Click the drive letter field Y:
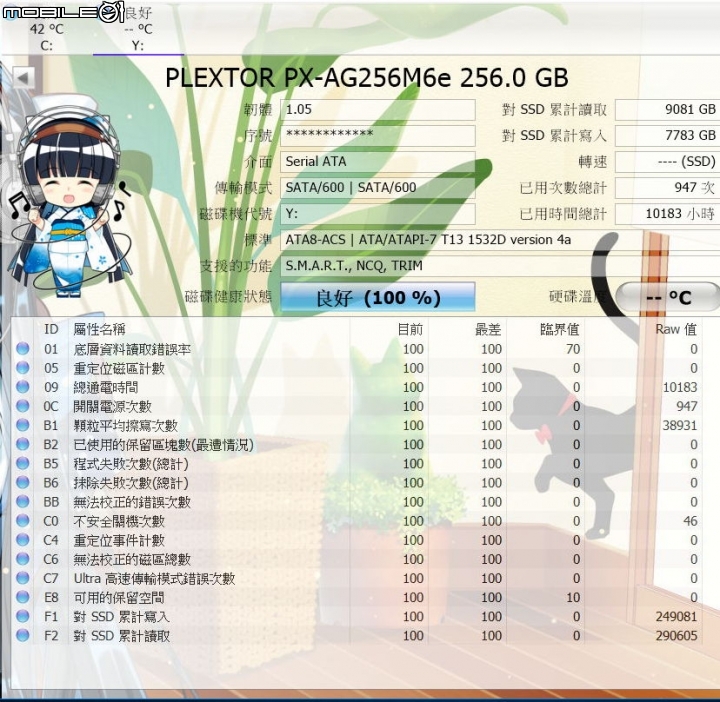Viewport: 720px width, 702px height. [377, 214]
